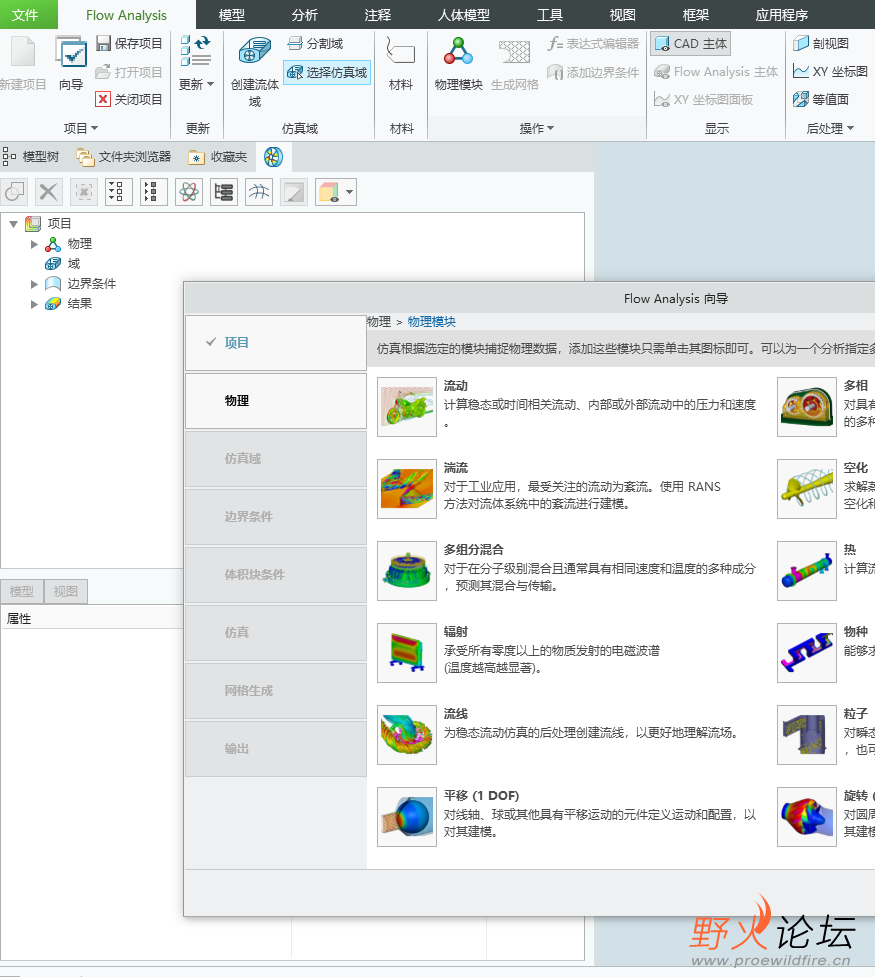Image resolution: width=875 pixels, height=977 pixels.
Task: Switch to the 视图 ribbon tab
Action: tap(623, 14)
